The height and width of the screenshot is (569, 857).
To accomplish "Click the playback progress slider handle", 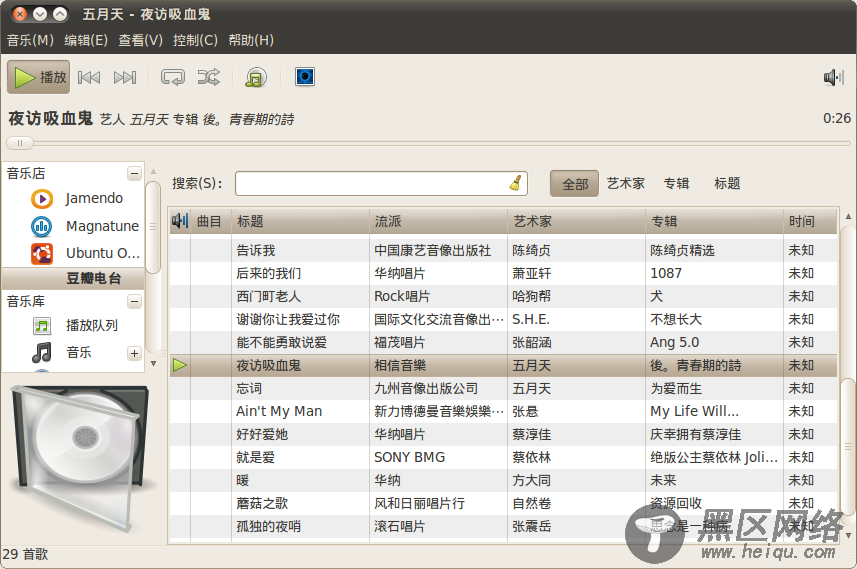I will 20,143.
